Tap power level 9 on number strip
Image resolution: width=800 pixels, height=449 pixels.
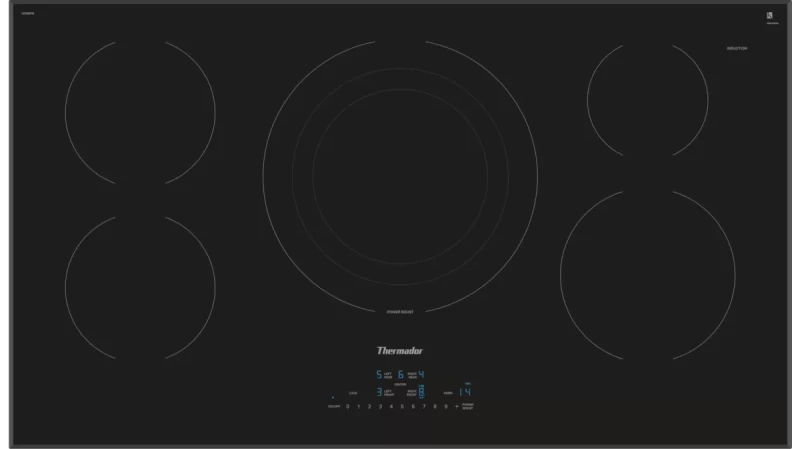[446, 407]
